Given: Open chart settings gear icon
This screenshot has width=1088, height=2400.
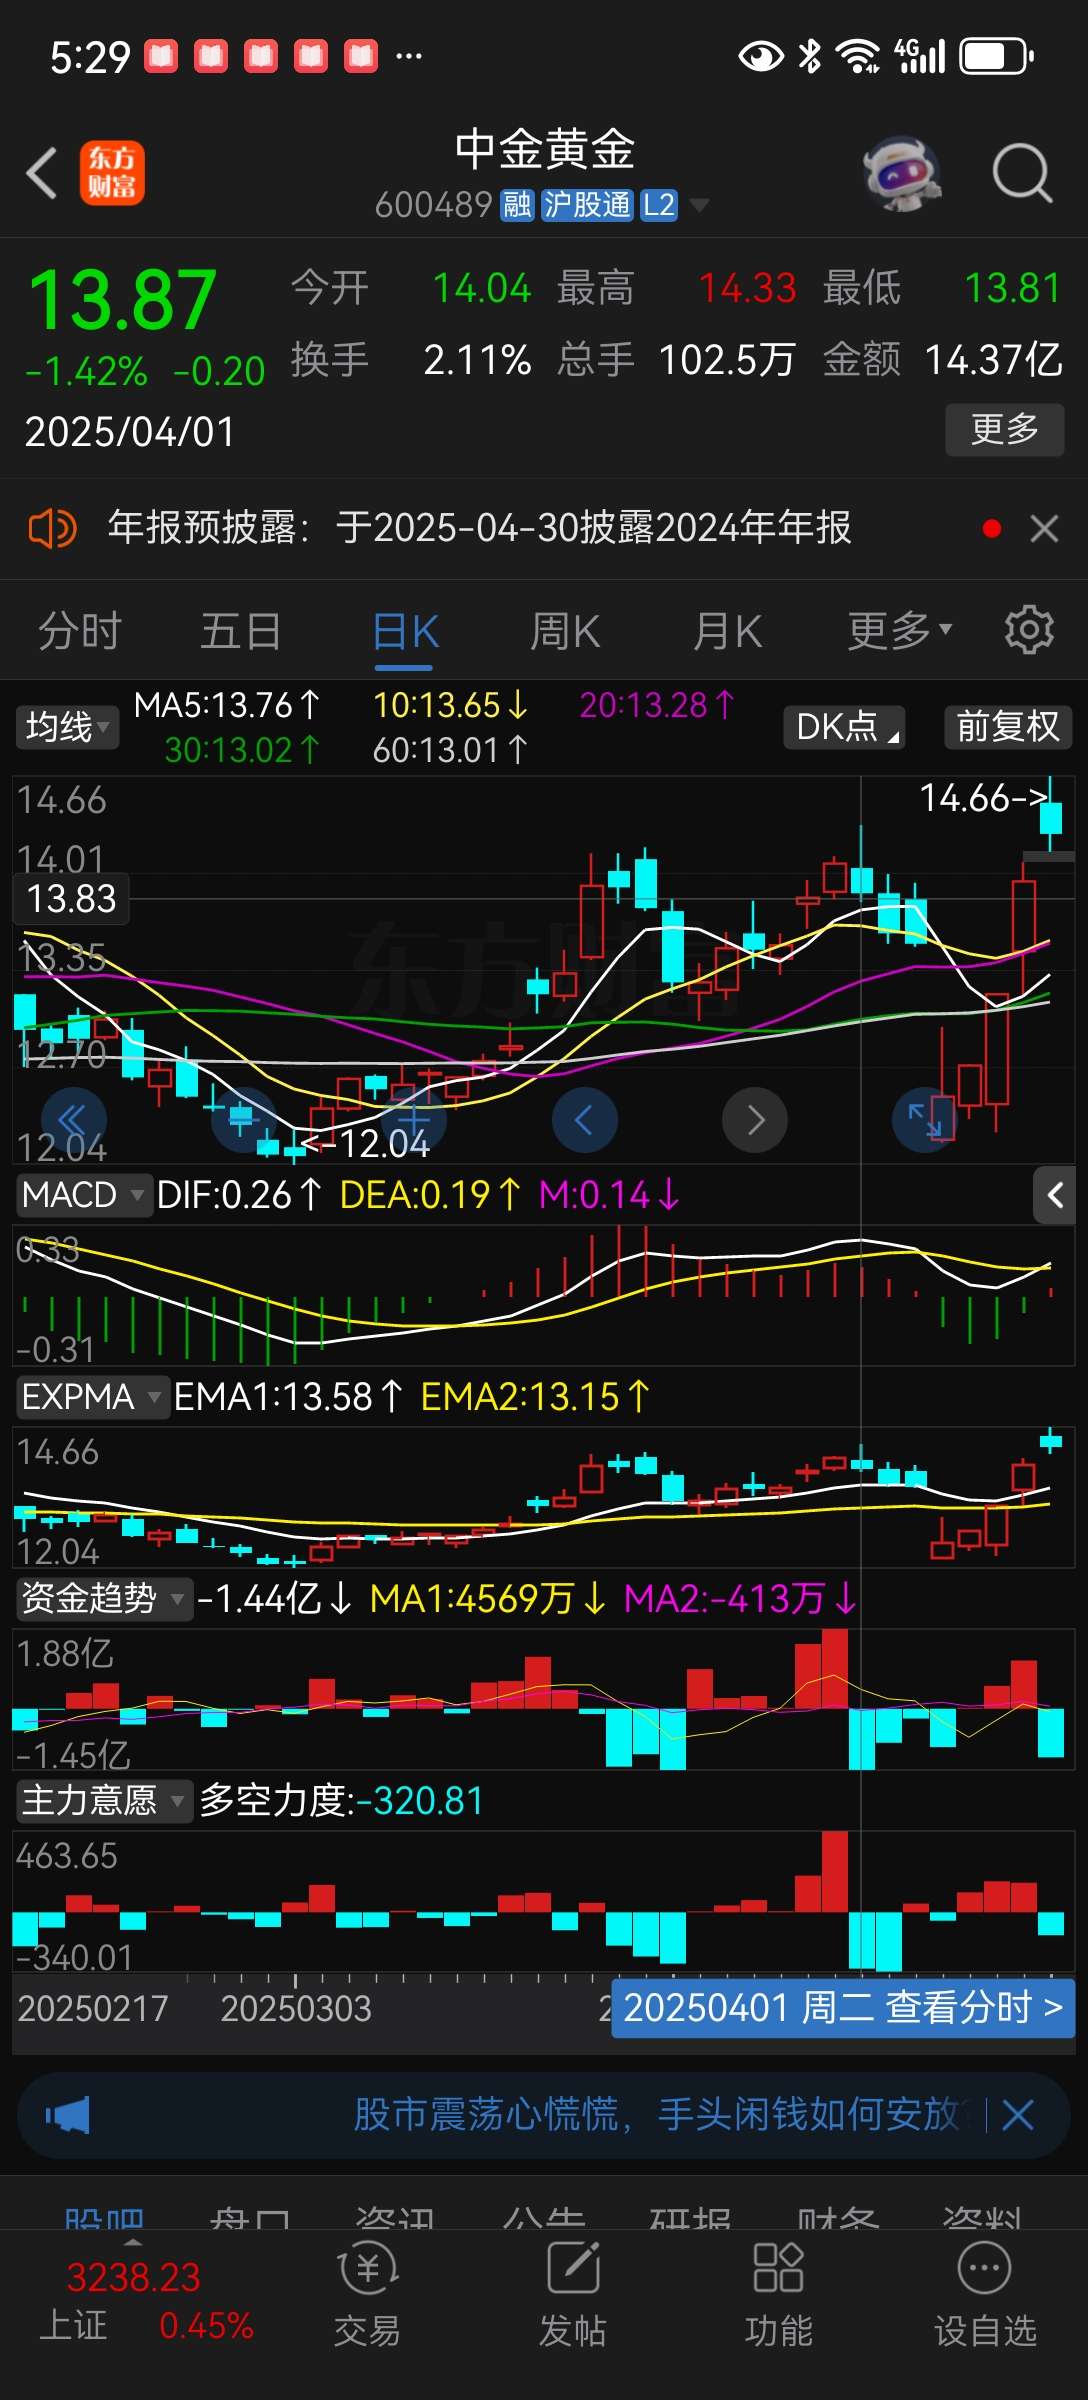Looking at the screenshot, I should click(x=1029, y=630).
